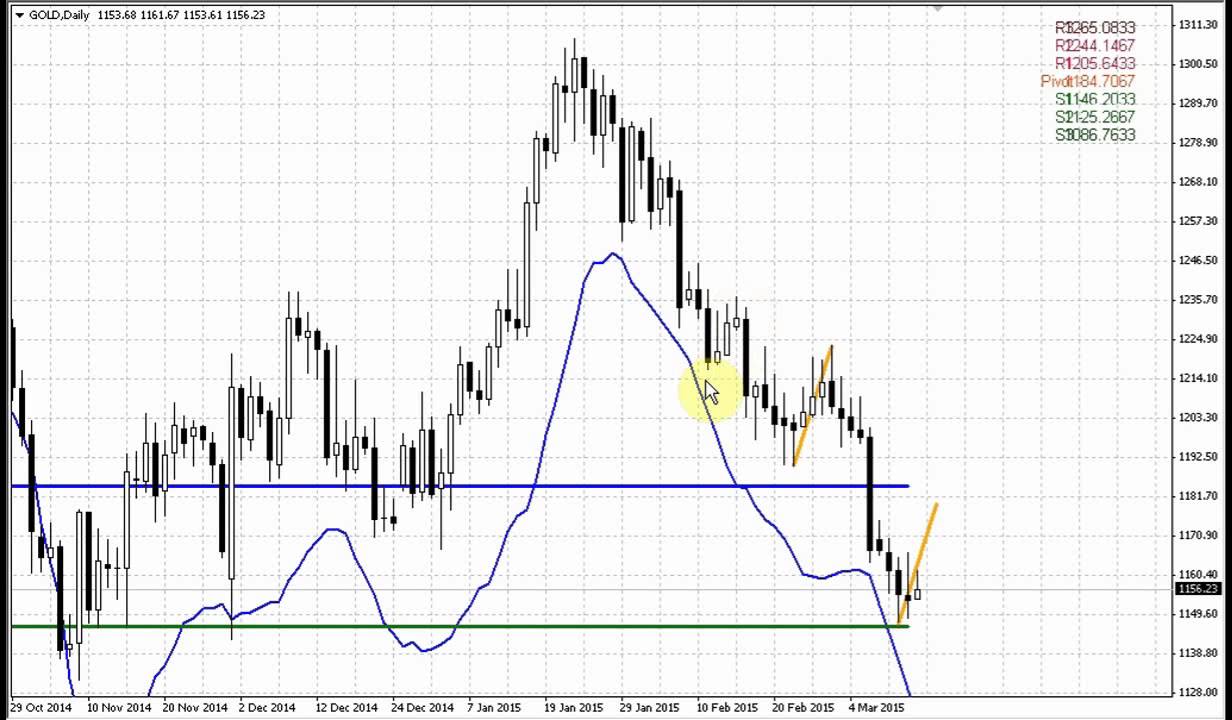Viewport: 1232px width, 720px height.
Task: Click the 1181.70 price scale label
Action: (x=1198, y=496)
